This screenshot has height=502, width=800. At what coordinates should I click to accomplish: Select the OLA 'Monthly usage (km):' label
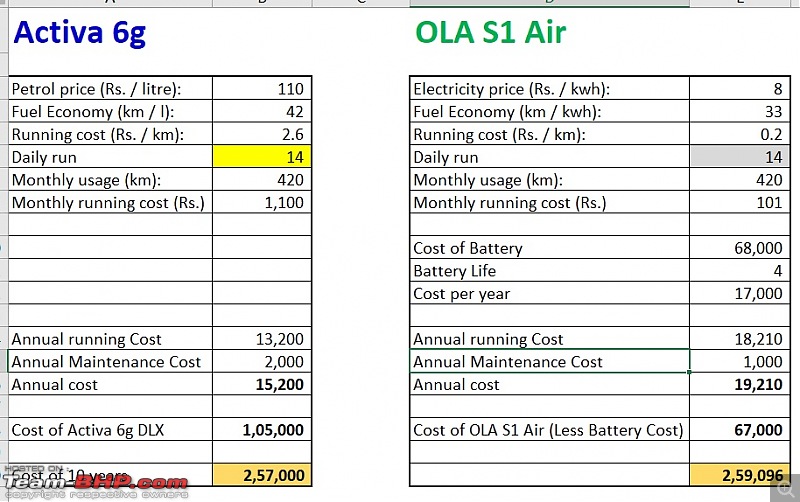click(549, 179)
